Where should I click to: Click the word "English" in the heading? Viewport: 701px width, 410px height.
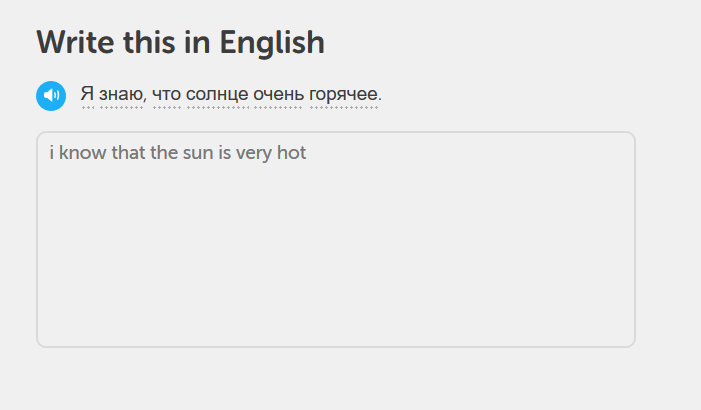pos(272,42)
